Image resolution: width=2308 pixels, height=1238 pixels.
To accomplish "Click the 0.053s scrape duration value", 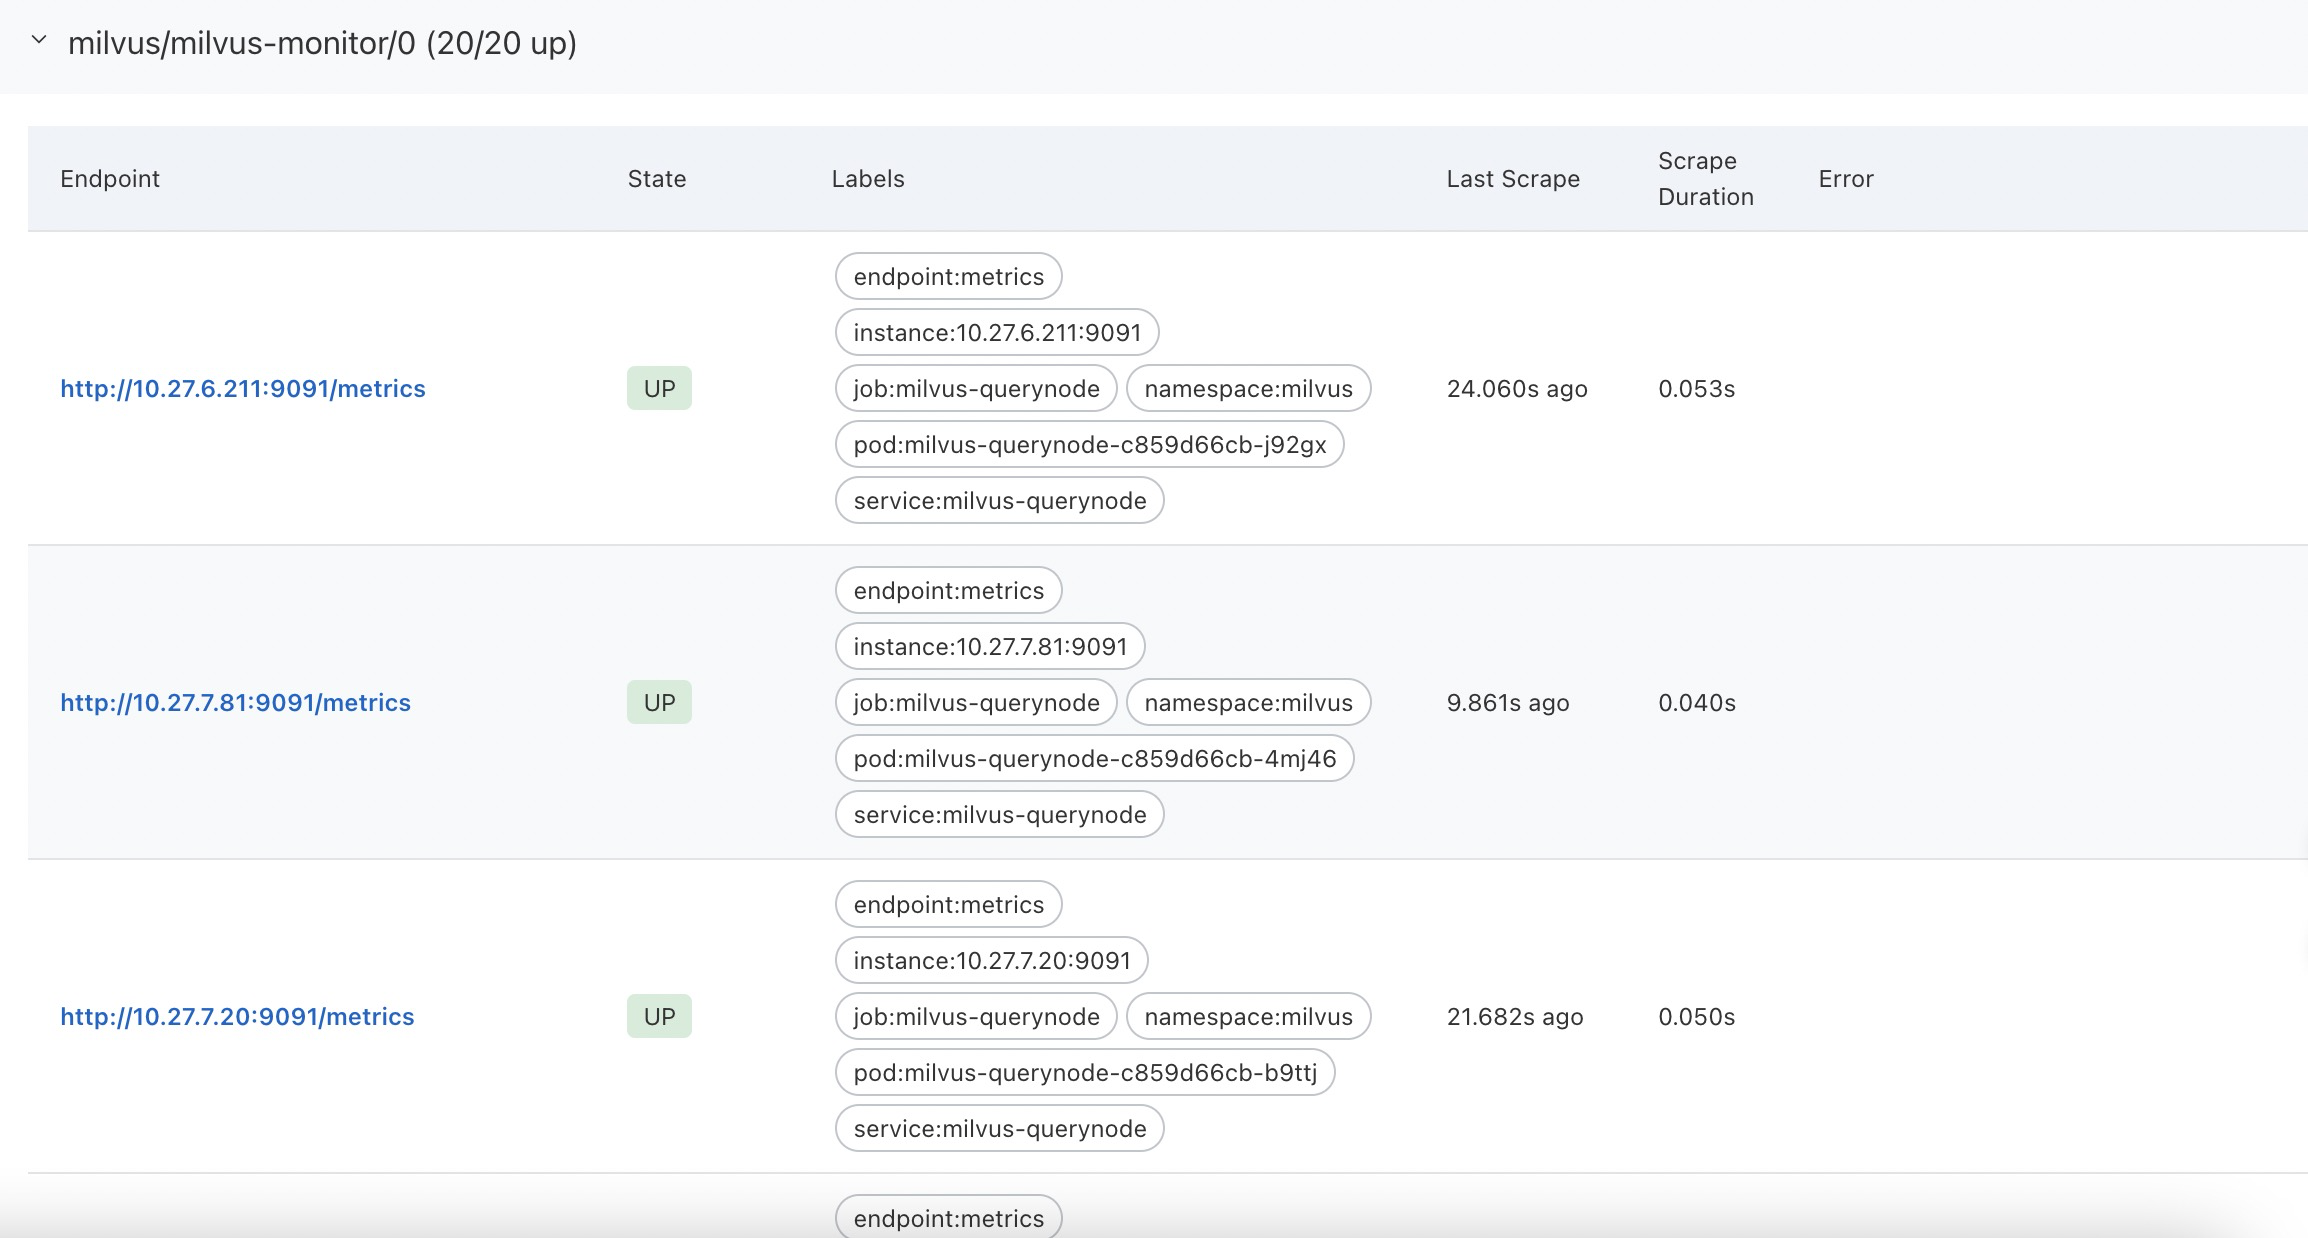I will [x=1697, y=389].
